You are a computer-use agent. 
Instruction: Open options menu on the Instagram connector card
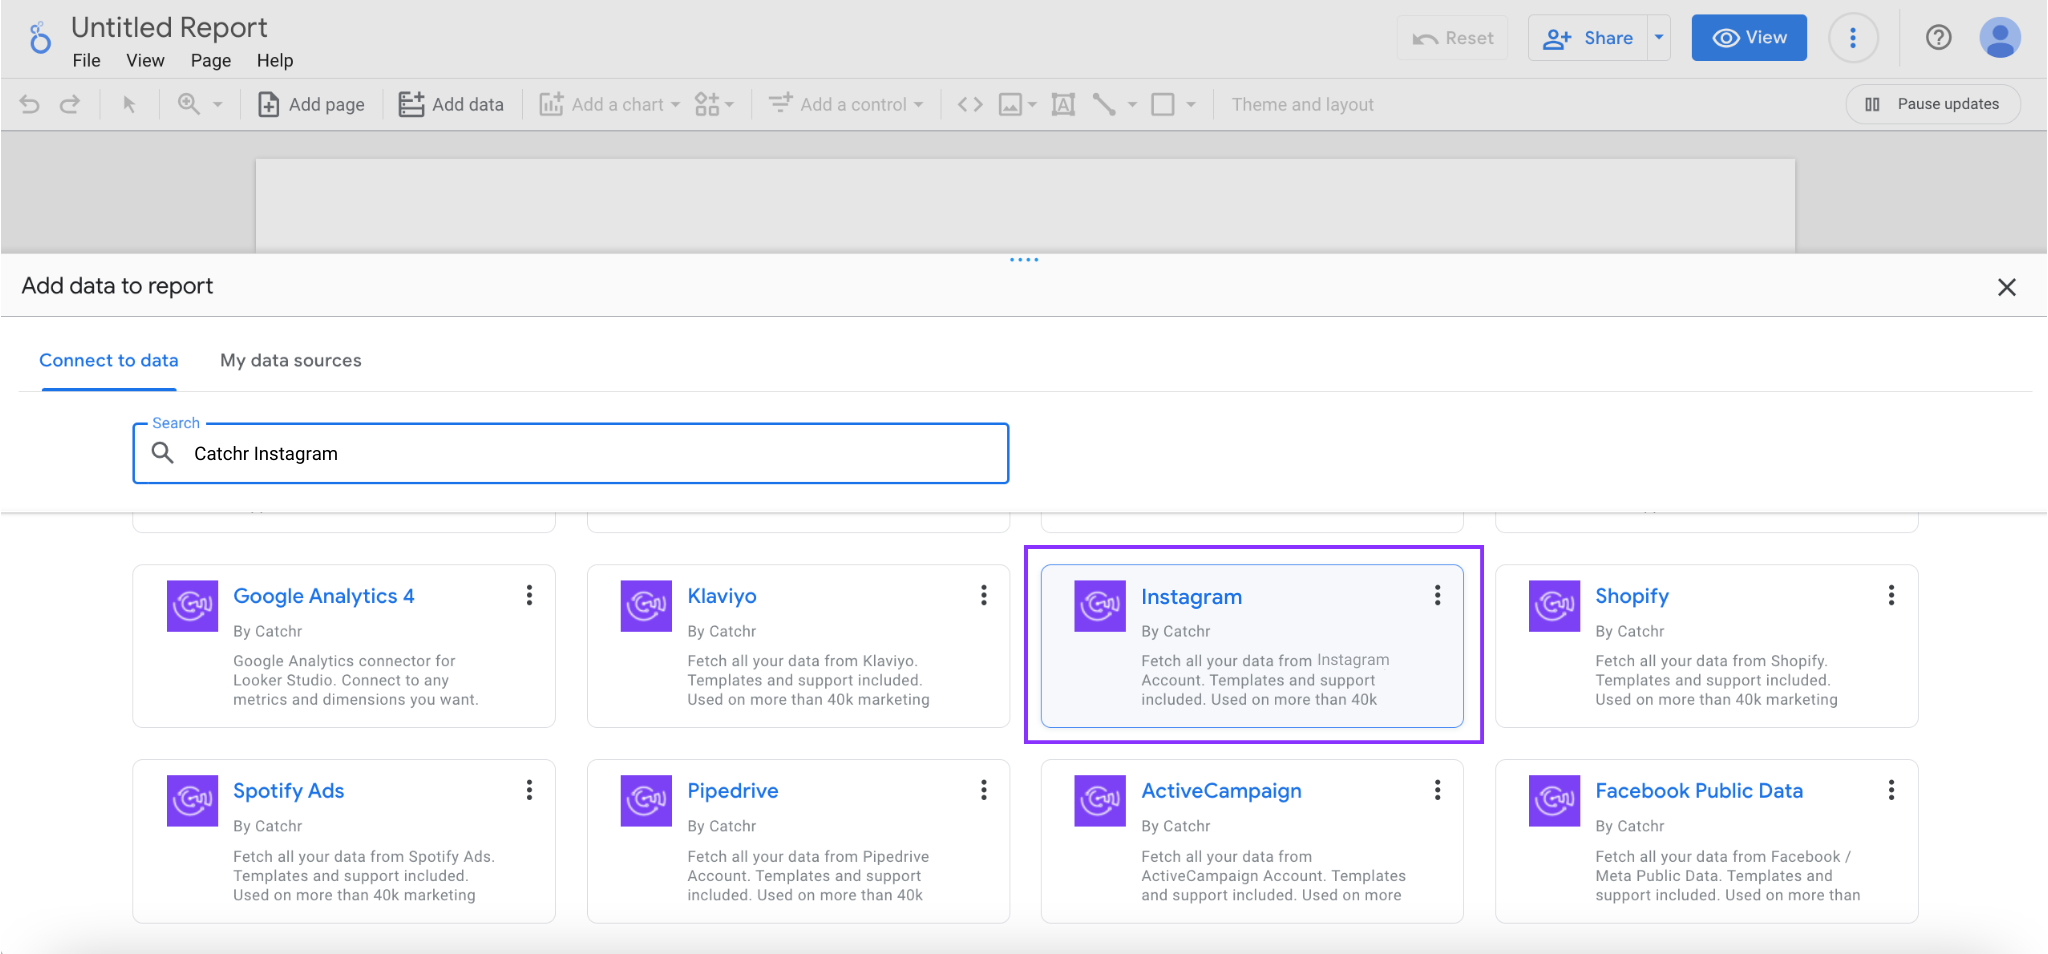pyautogui.click(x=1437, y=595)
